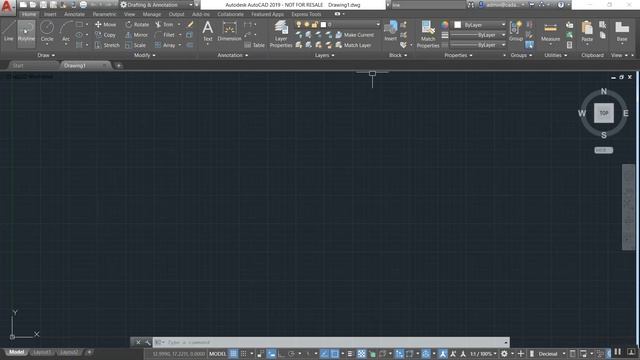Open the lineweight ByLayer dropdown
Image resolution: width=640 pixels, height=360 pixels.
click(478, 35)
